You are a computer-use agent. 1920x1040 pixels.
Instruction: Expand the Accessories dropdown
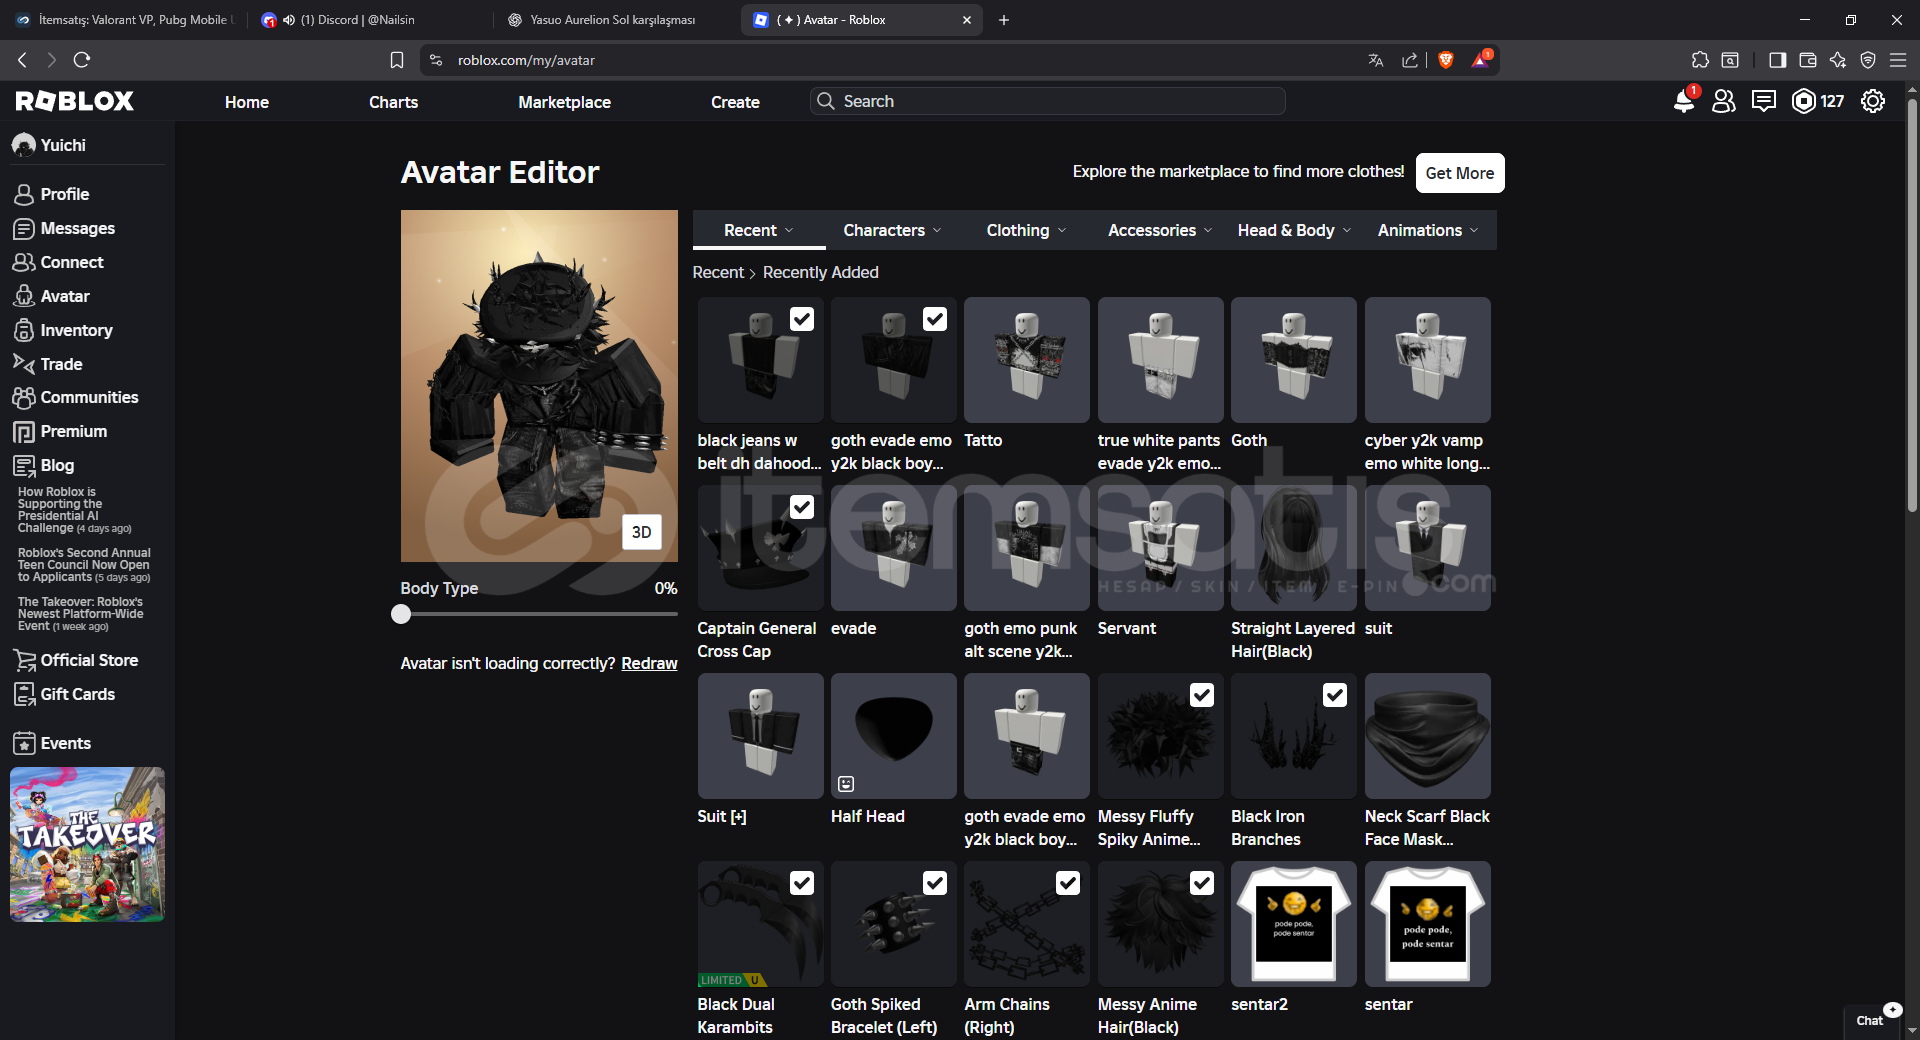pyautogui.click(x=1159, y=230)
